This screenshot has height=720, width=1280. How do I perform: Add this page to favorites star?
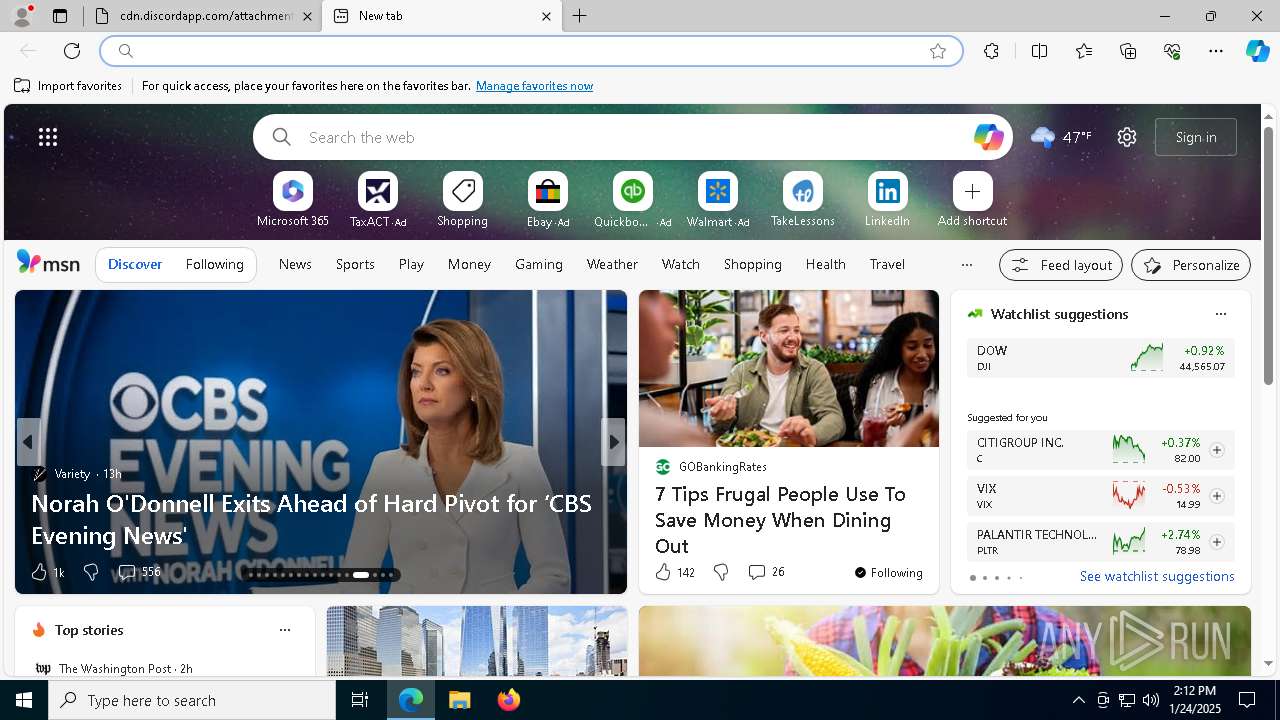click(938, 51)
